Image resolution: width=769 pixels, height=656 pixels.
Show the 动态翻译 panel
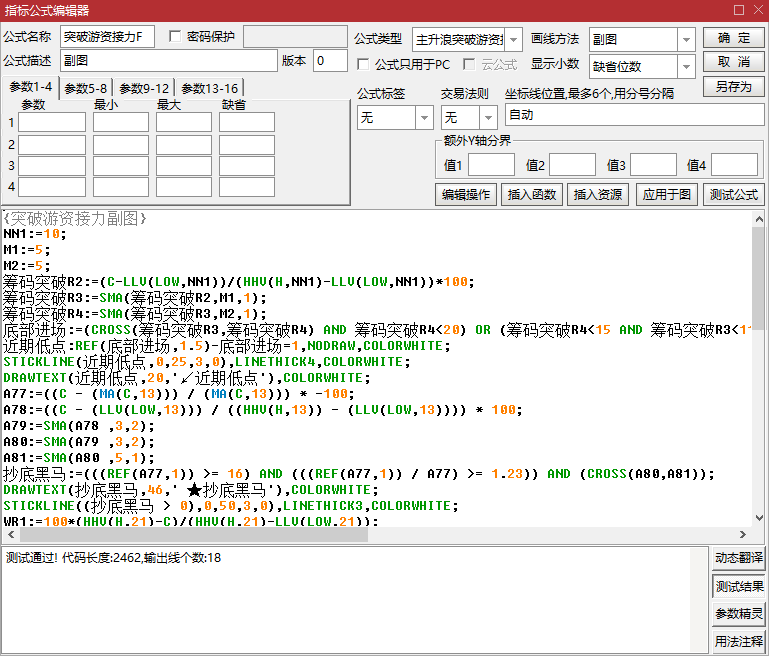point(739,558)
